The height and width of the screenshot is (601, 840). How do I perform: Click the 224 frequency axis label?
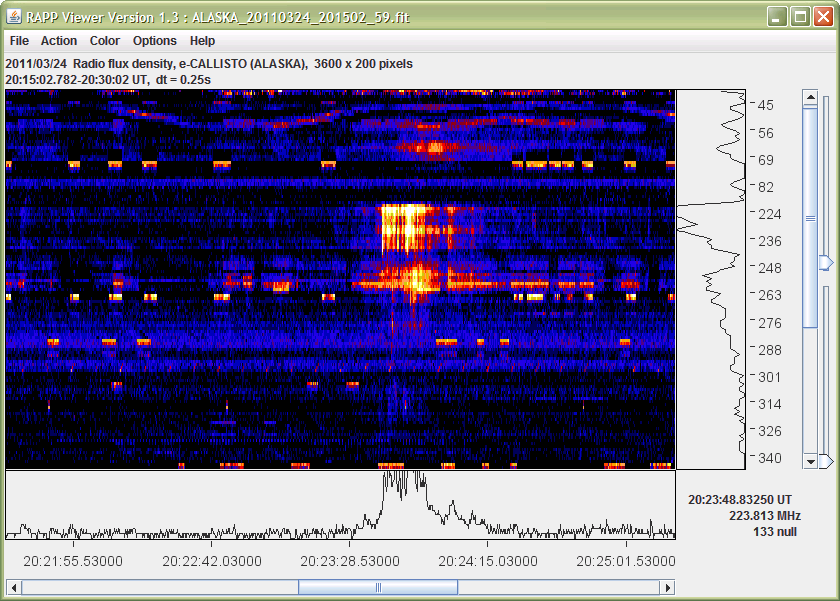click(770, 214)
